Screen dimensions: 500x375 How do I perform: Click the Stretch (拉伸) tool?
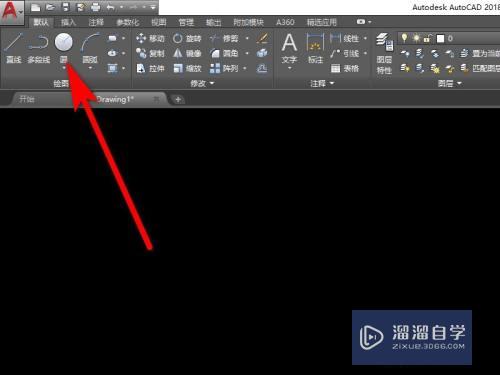150,69
